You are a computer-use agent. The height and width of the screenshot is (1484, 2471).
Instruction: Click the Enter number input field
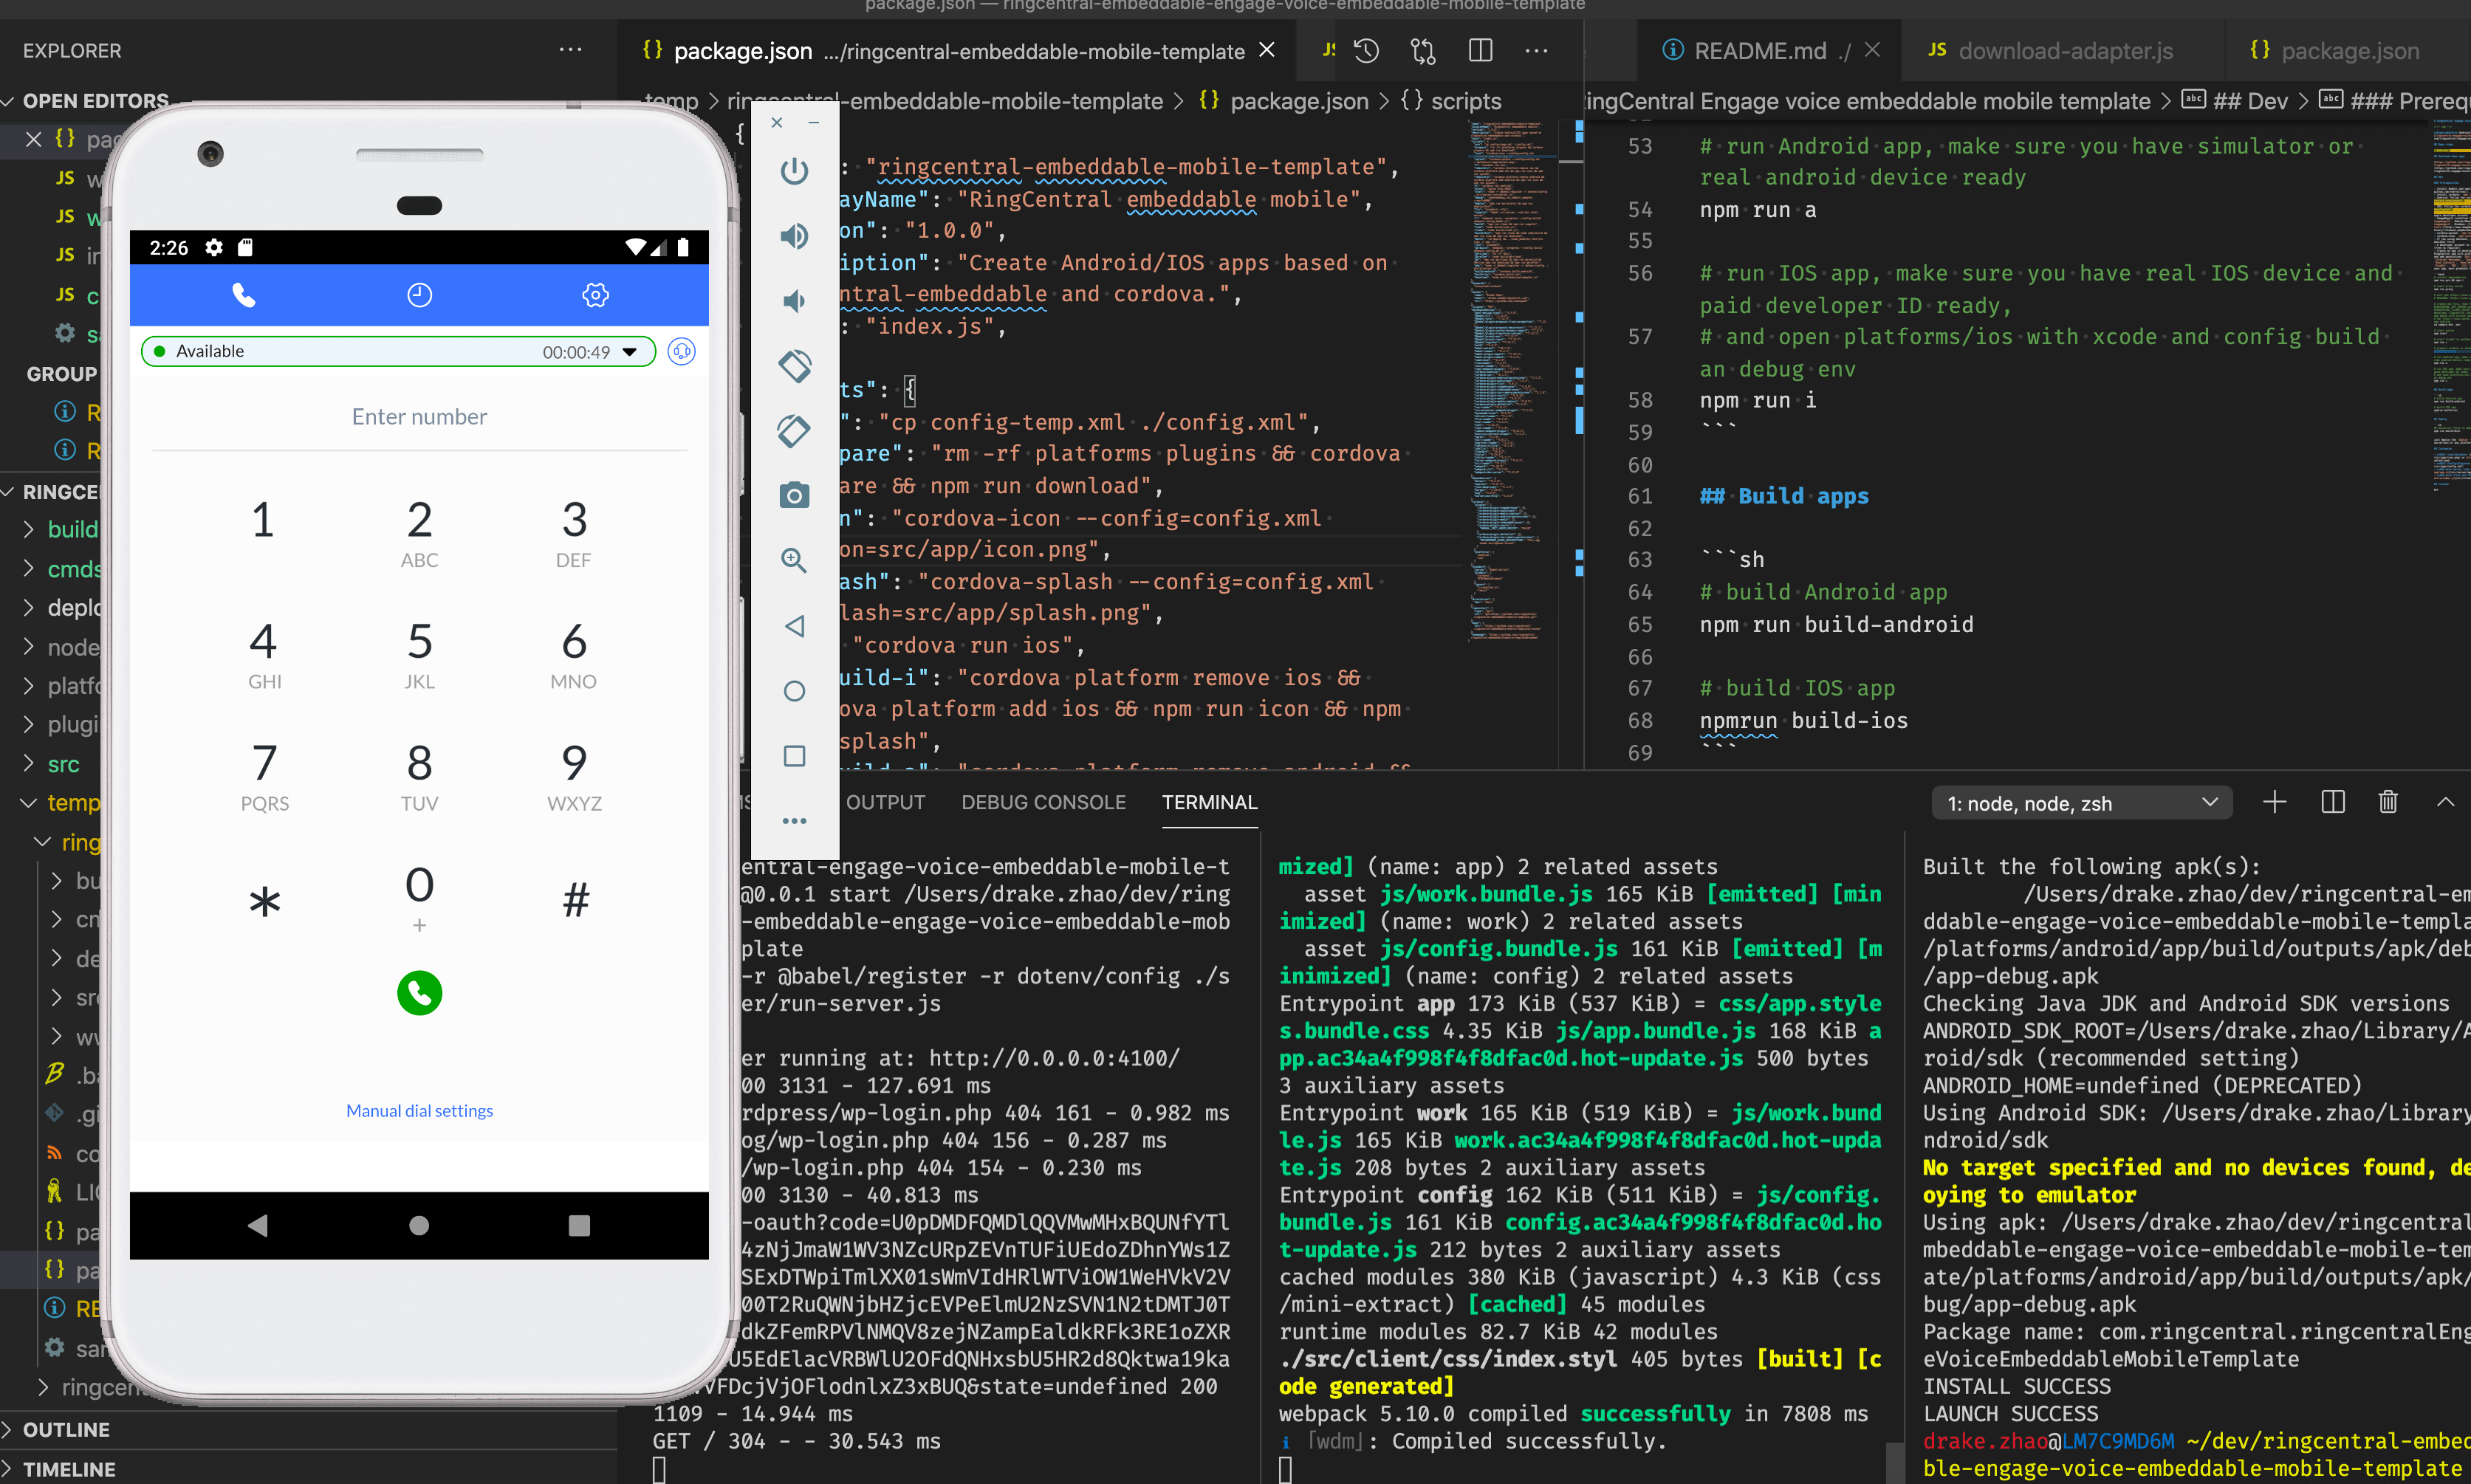pos(419,417)
